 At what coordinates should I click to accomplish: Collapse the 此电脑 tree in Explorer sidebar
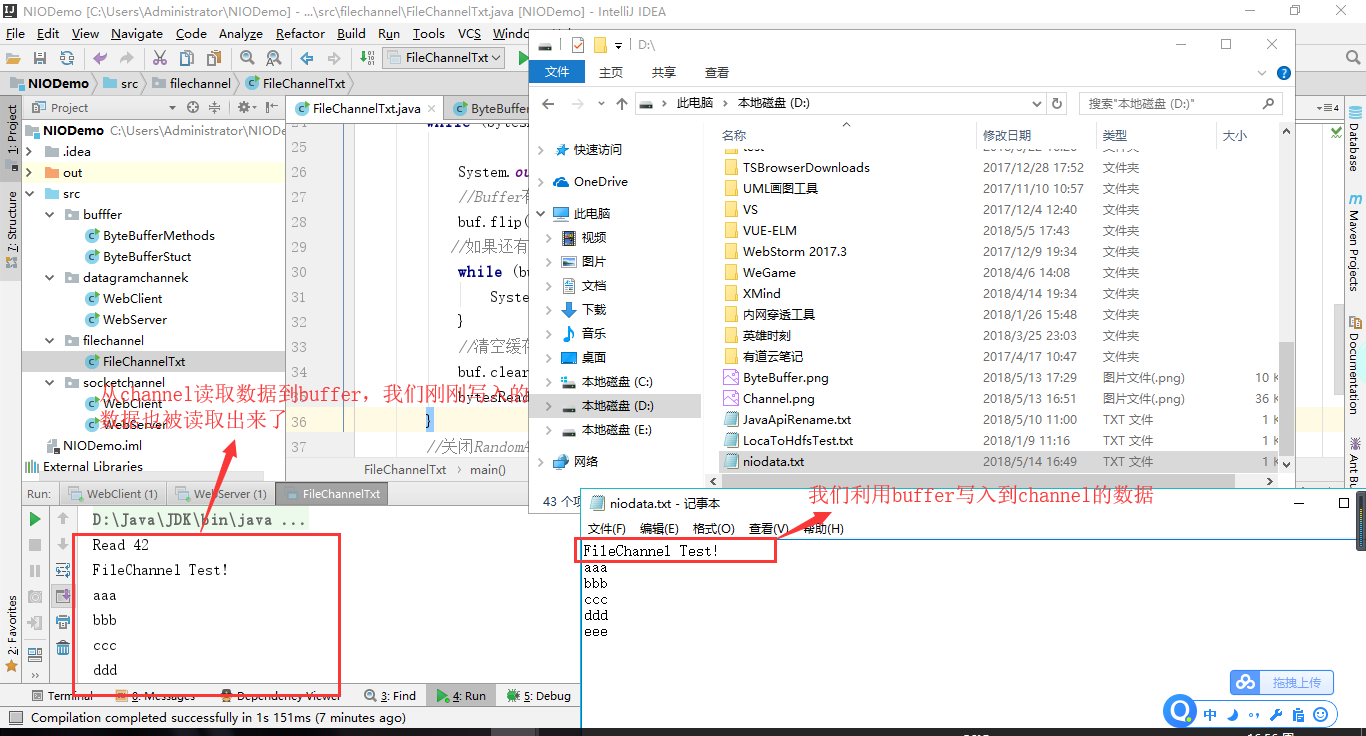(541, 212)
